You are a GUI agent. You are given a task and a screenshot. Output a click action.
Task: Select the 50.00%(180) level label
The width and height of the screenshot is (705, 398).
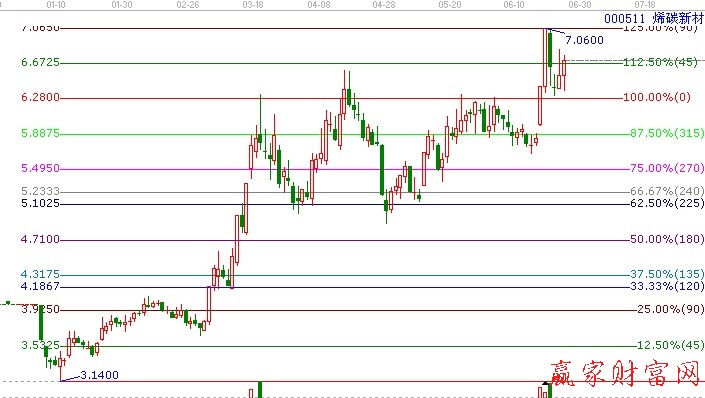[x=667, y=239]
